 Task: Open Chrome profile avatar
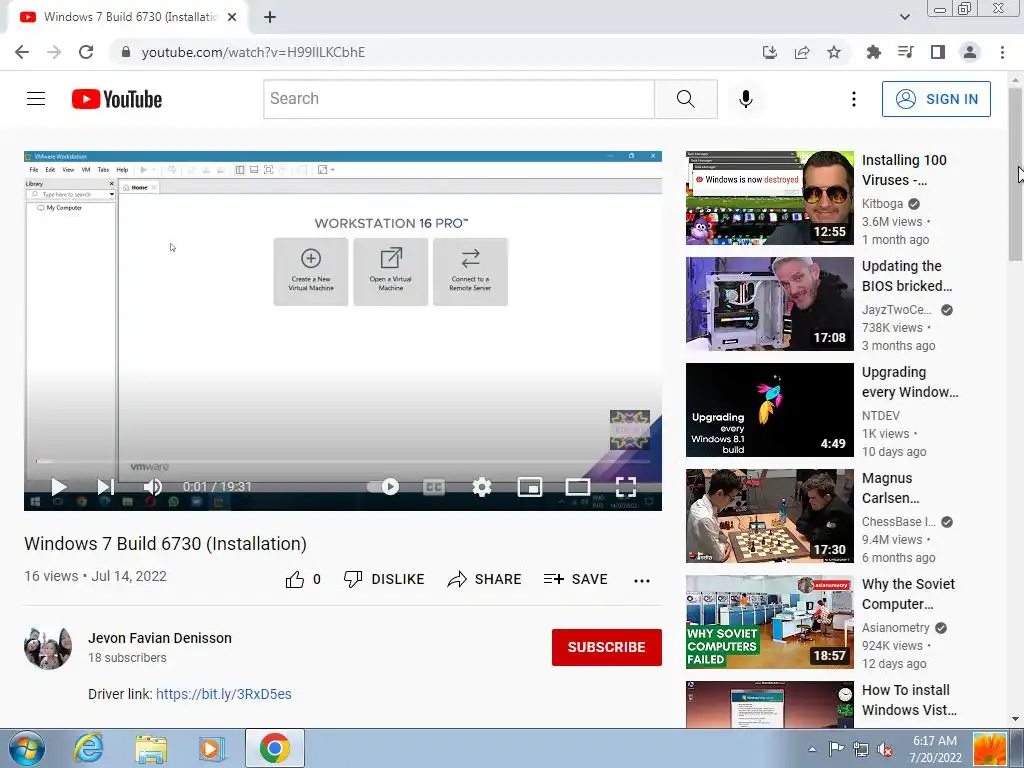(970, 52)
